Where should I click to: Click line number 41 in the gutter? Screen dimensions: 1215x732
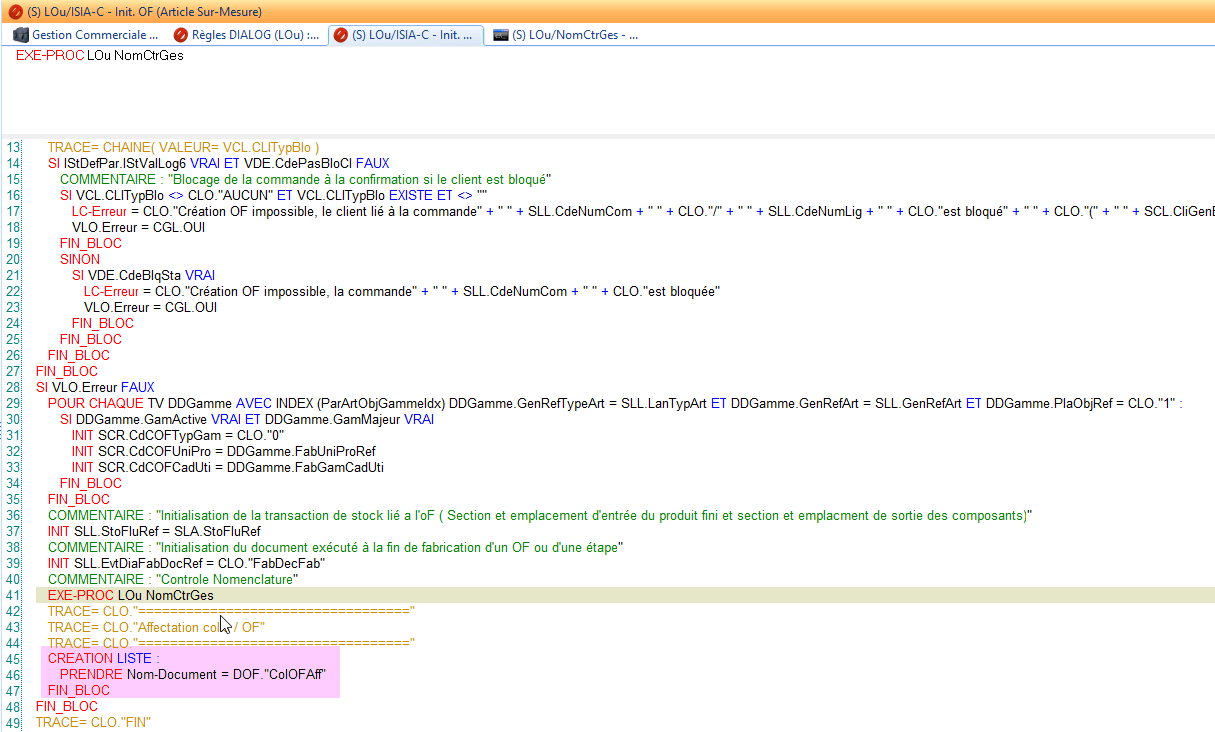[13, 594]
